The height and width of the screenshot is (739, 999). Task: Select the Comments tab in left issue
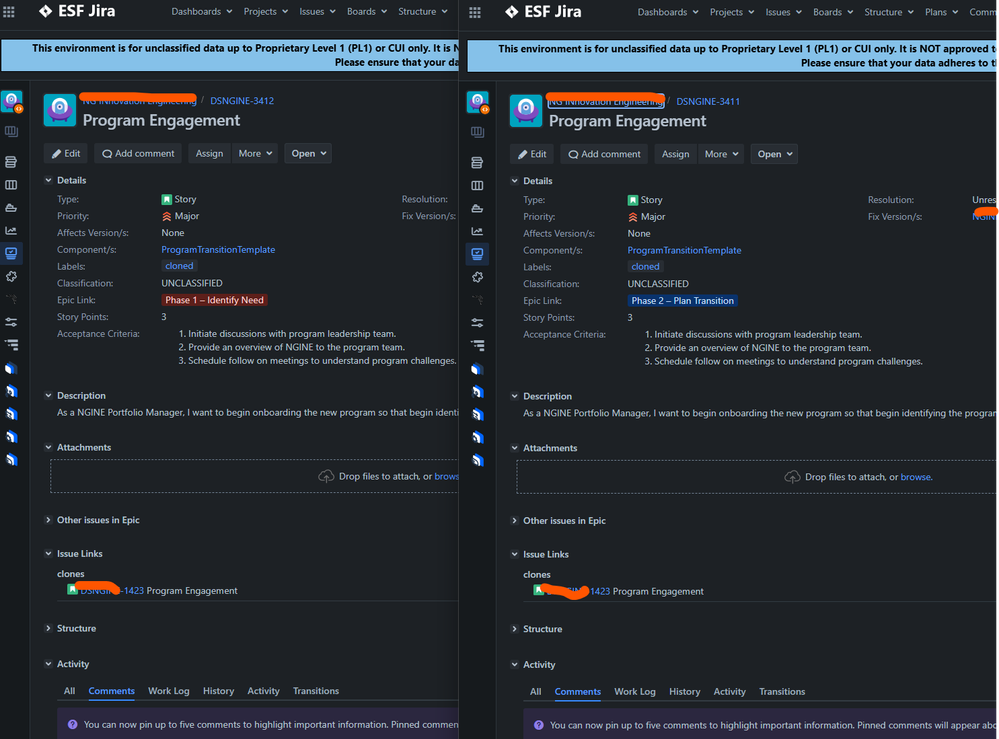(111, 691)
